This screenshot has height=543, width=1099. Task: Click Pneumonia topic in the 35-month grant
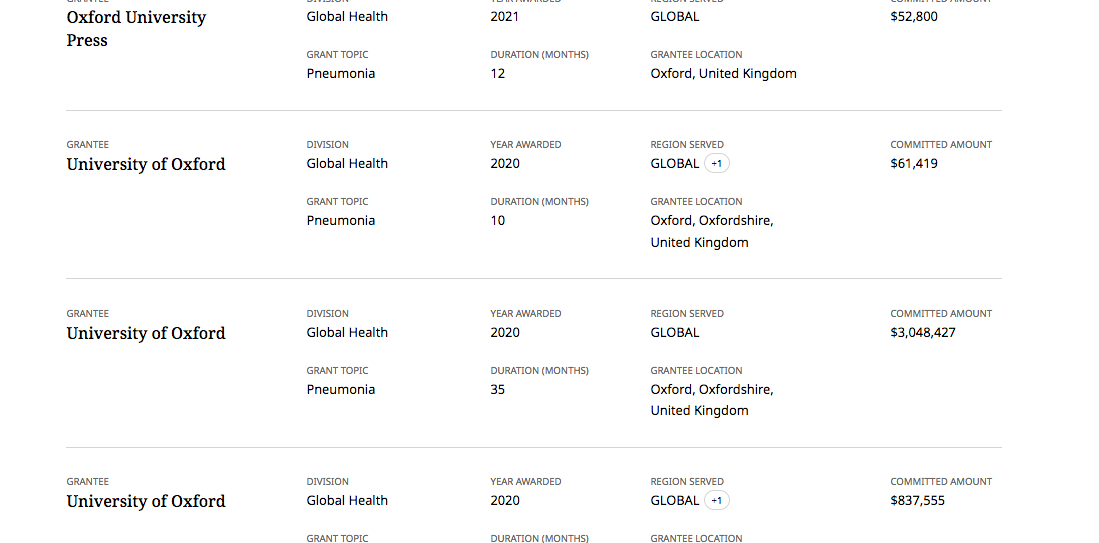[341, 390]
